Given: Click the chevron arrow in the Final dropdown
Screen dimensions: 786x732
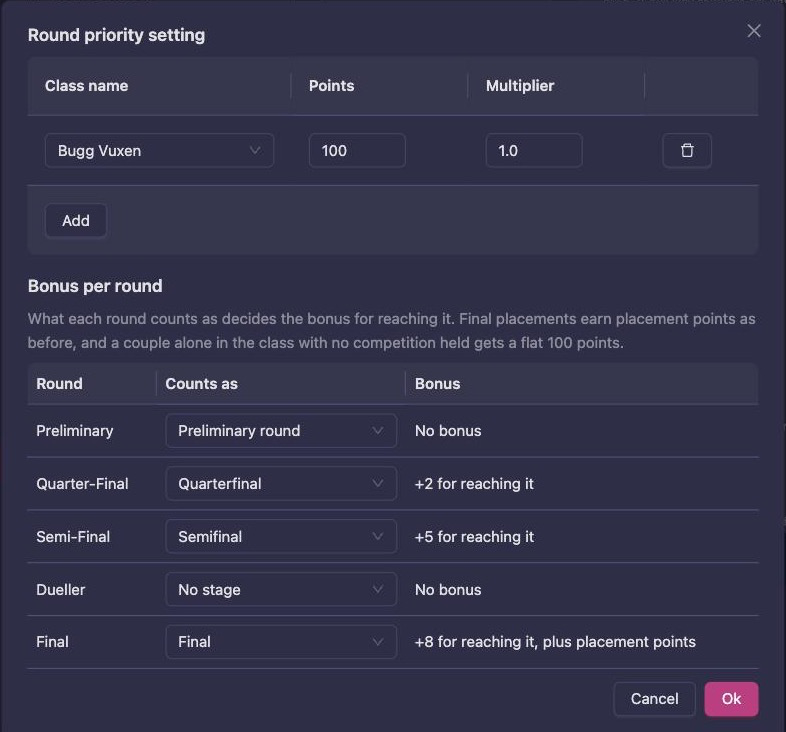Looking at the screenshot, I should [x=377, y=642].
